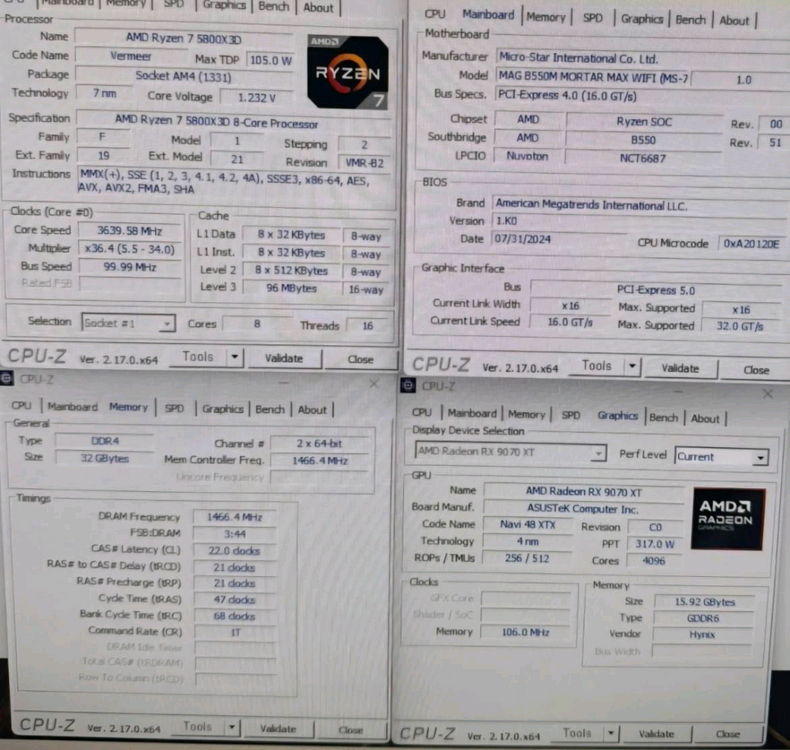Switch to Bench tab in CPU window
The image size is (790, 750).
pyautogui.click(x=274, y=7)
